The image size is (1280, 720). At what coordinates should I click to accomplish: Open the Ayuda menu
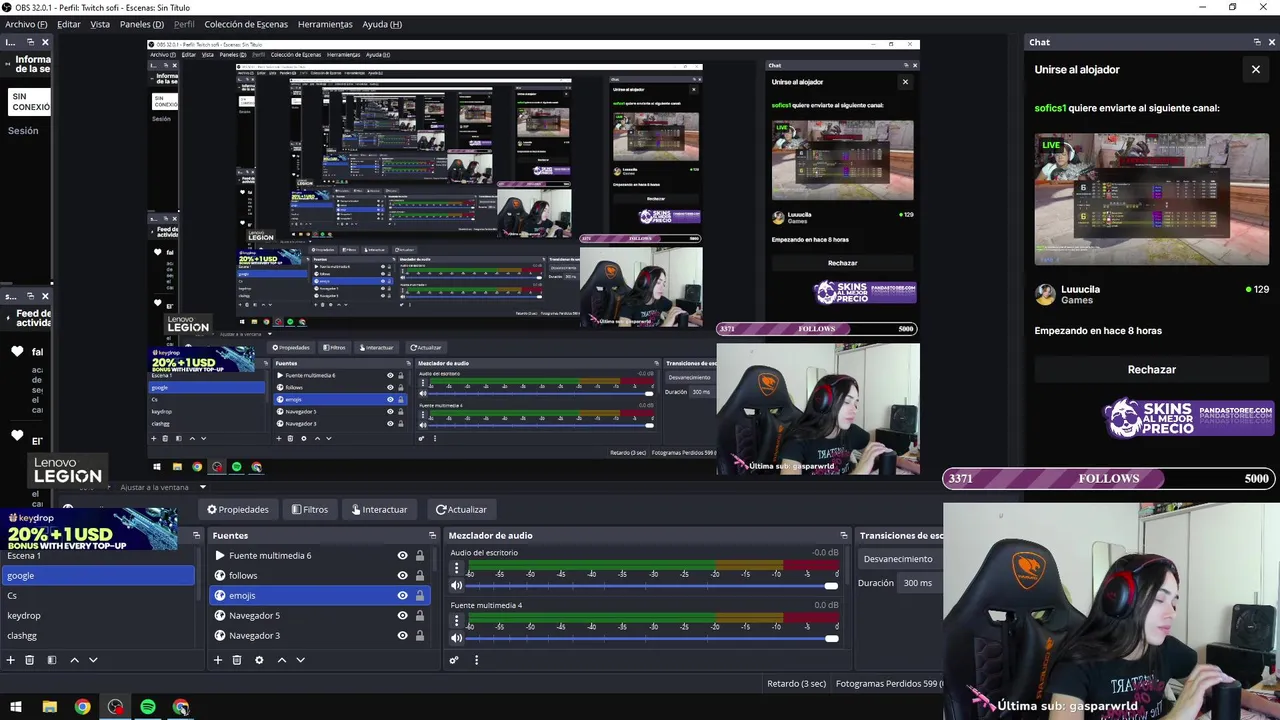pyautogui.click(x=382, y=24)
